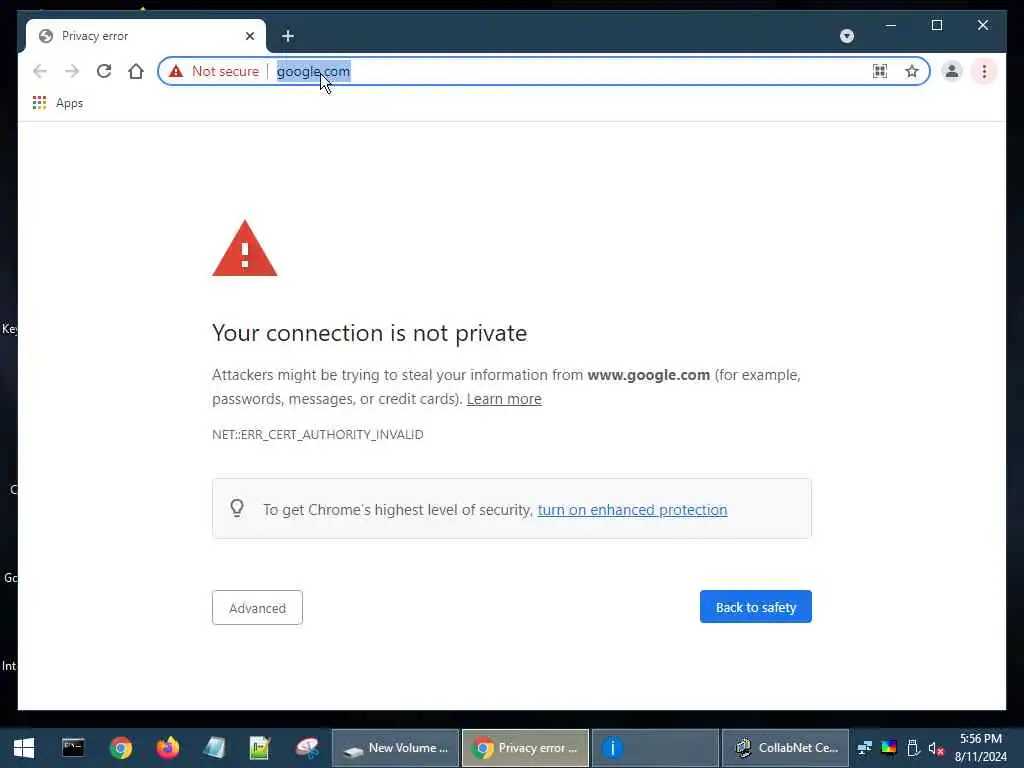Viewport: 1024px width, 768px height.
Task: Open the Chrome profile avatar
Action: point(952,71)
